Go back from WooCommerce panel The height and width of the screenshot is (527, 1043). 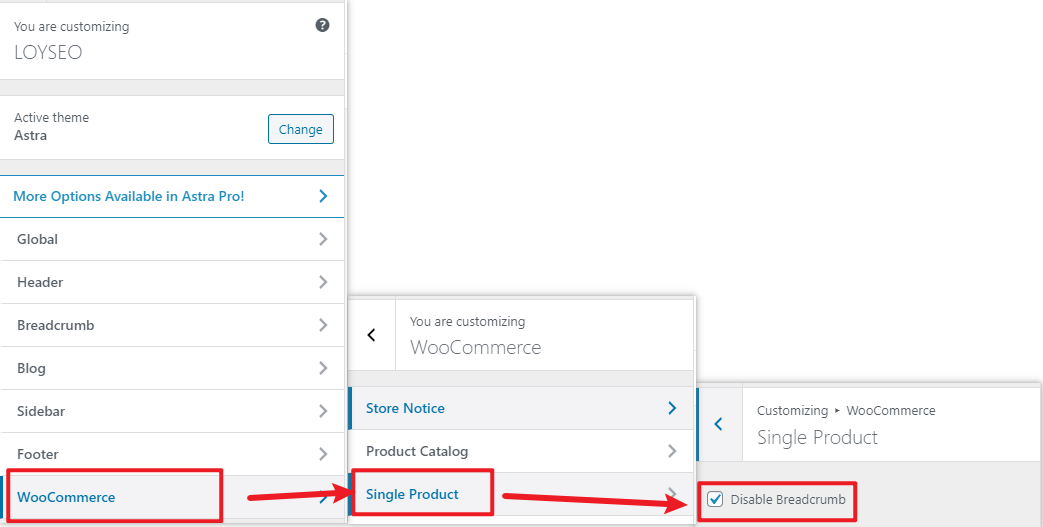[372, 335]
